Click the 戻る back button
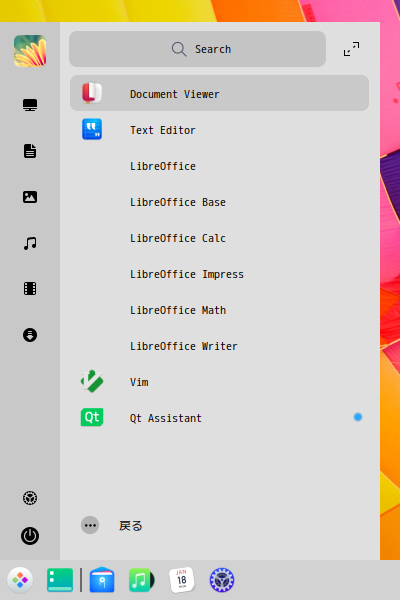This screenshot has width=400, height=600. pyautogui.click(x=131, y=526)
